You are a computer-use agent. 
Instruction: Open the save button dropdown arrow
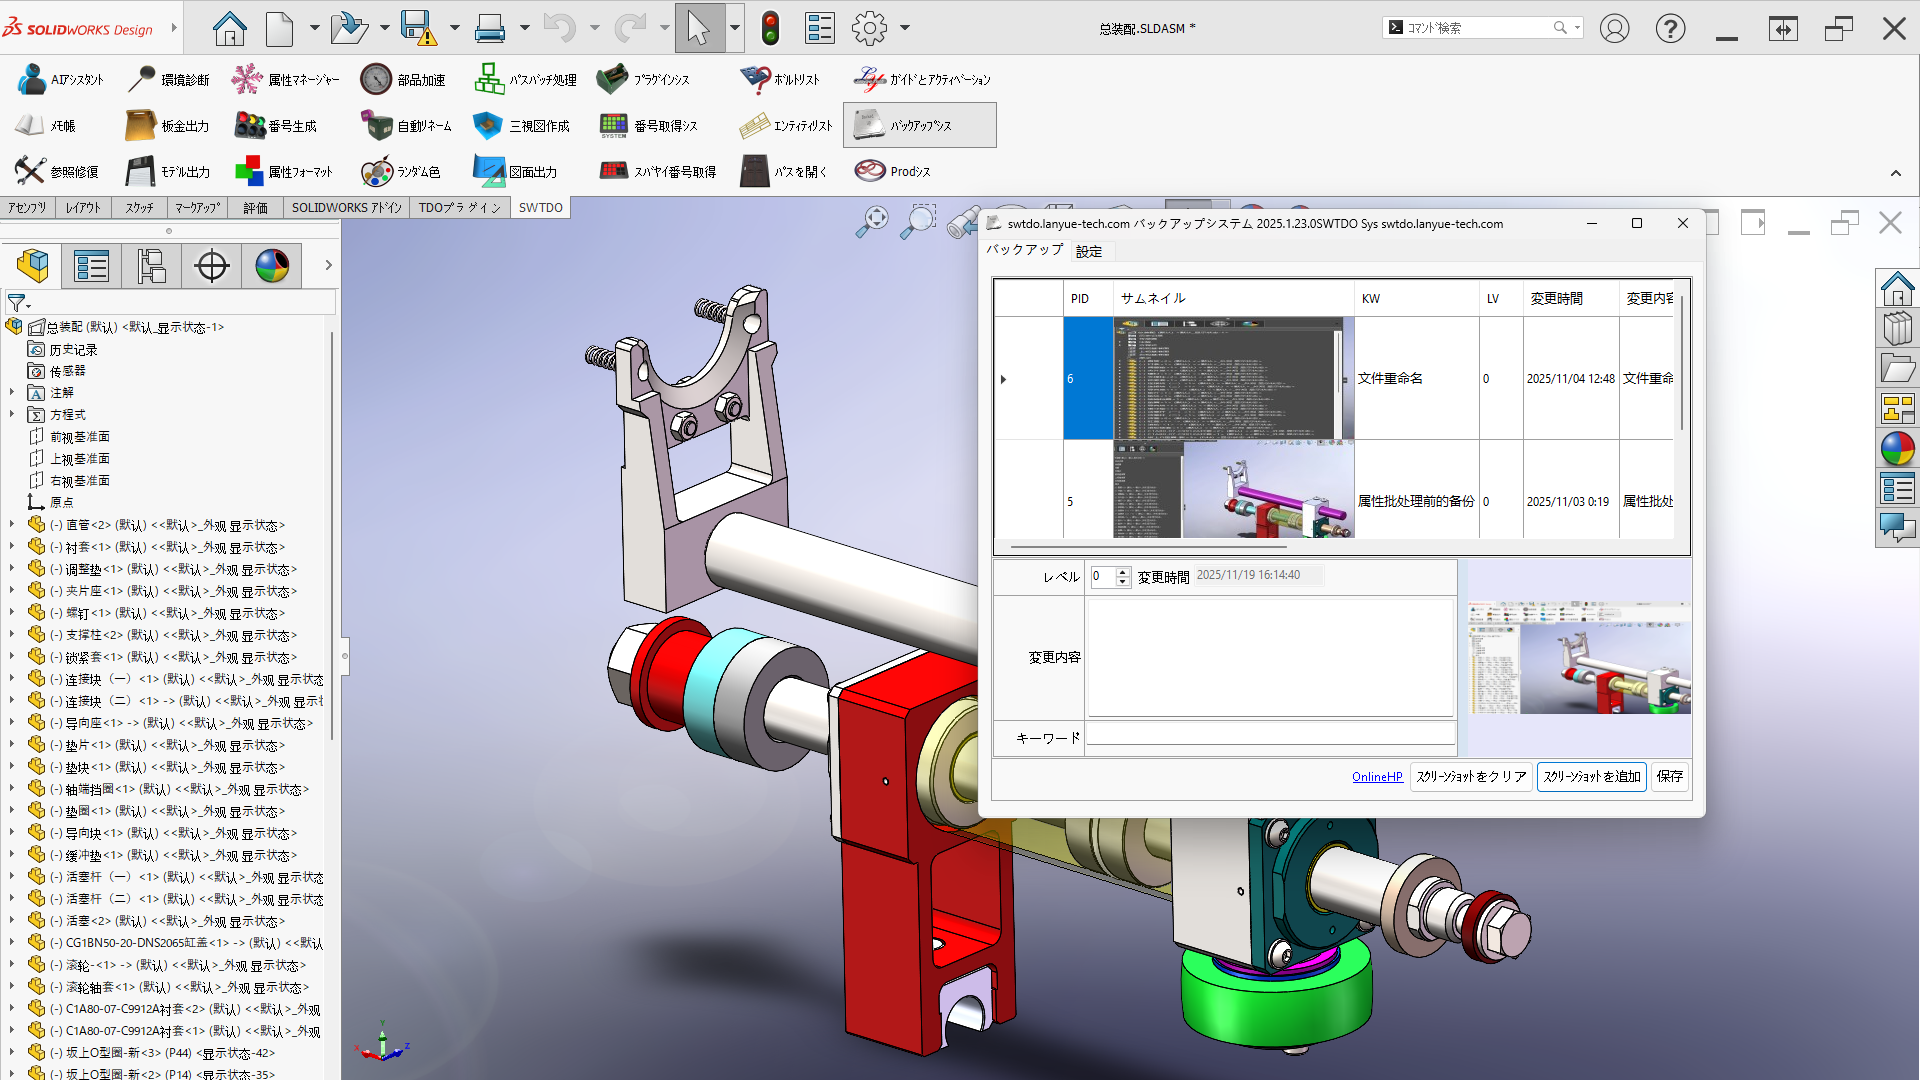(x=454, y=28)
